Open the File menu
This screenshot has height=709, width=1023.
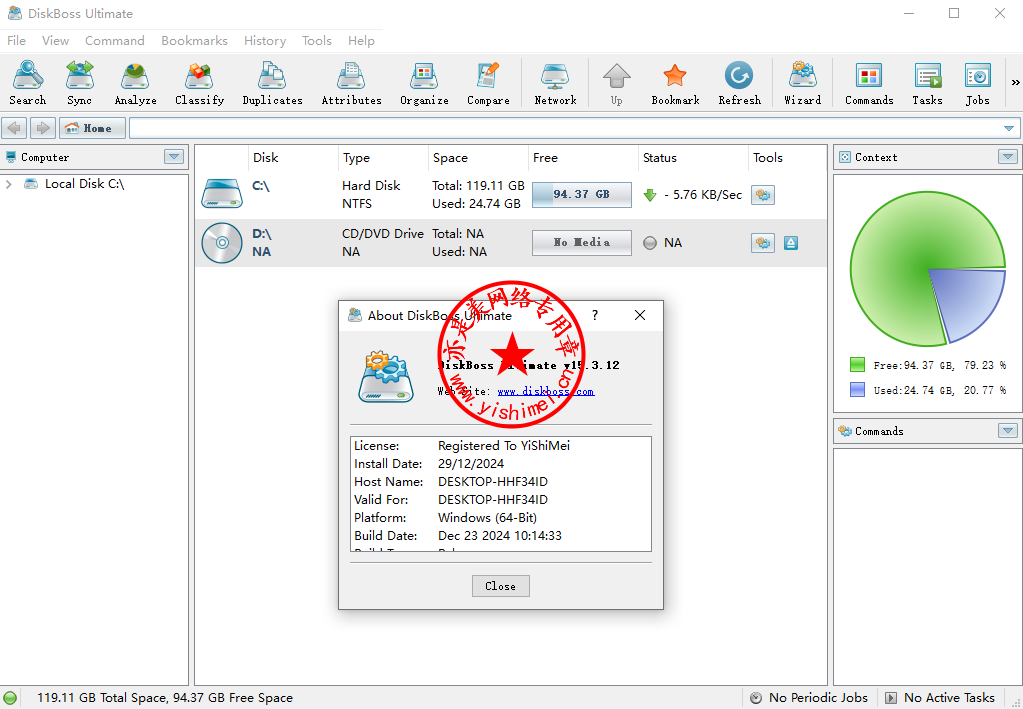pos(16,40)
